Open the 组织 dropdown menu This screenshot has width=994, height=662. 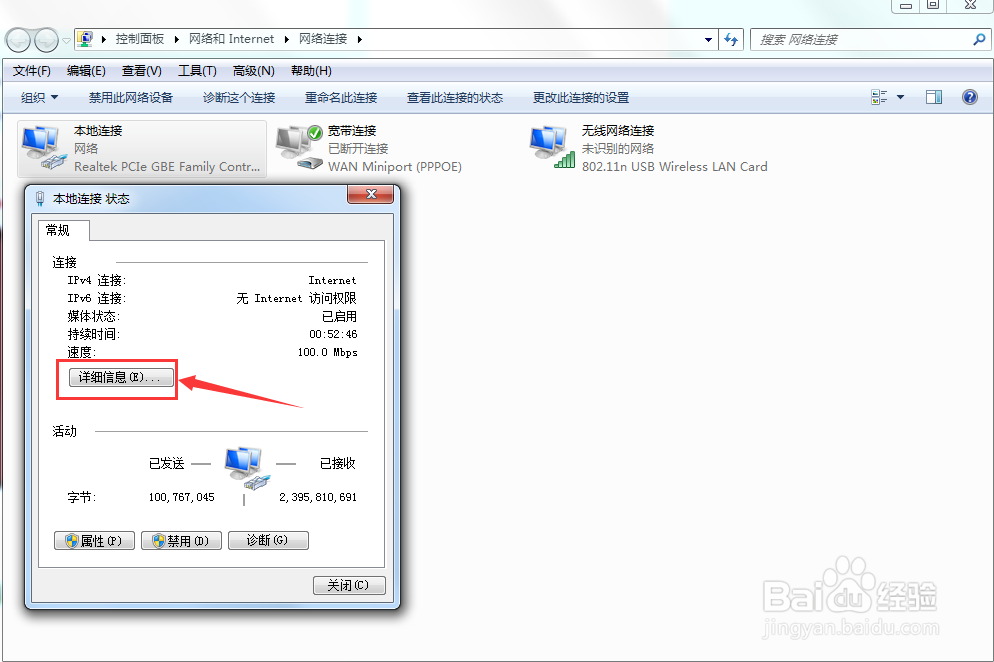pos(38,97)
